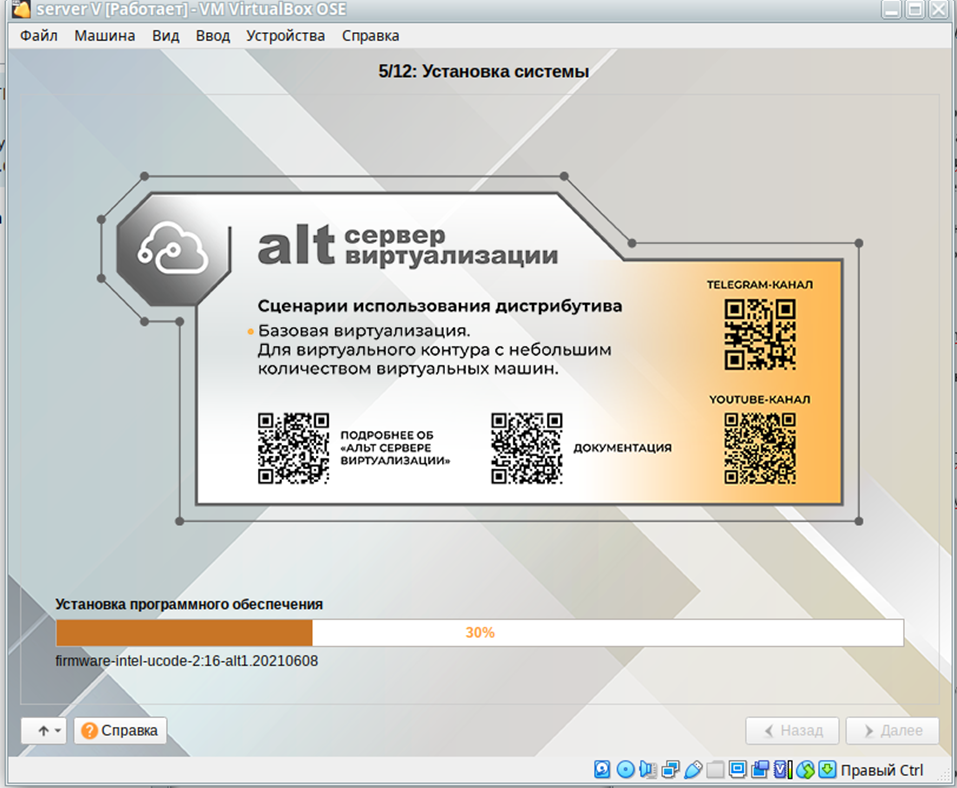Click the orange question mark Справка button
The height and width of the screenshot is (788, 957).
(x=120, y=730)
